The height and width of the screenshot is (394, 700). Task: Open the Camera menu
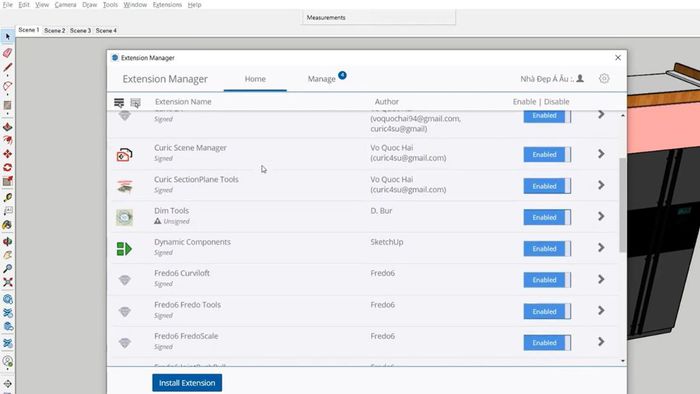65,4
